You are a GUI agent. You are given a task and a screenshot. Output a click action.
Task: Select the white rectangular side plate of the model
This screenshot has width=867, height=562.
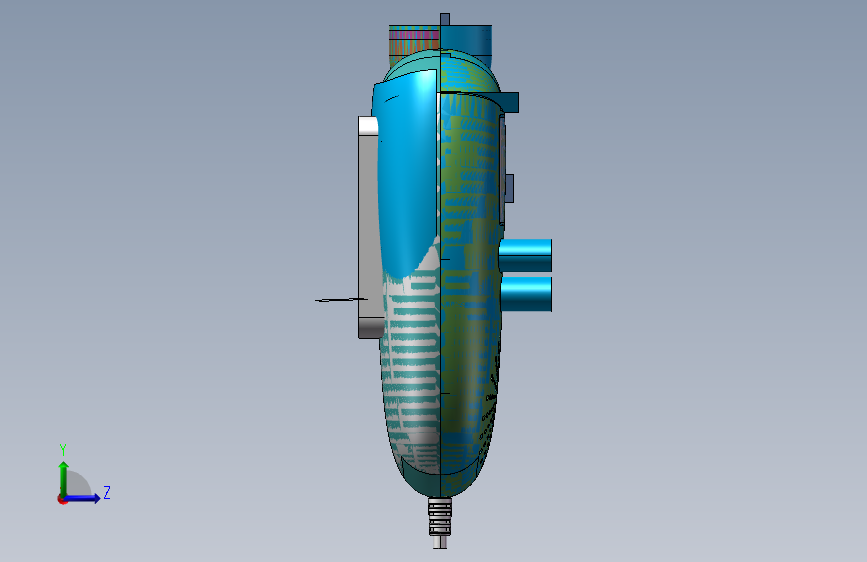coord(369,227)
